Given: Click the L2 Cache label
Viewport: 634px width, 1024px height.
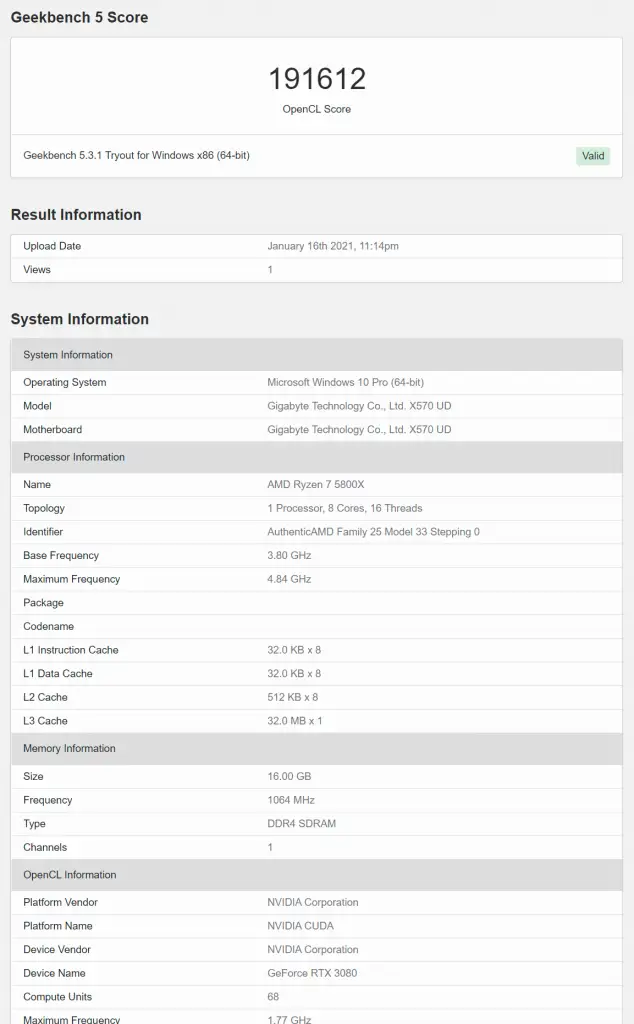Looking at the screenshot, I should (x=45, y=697).
